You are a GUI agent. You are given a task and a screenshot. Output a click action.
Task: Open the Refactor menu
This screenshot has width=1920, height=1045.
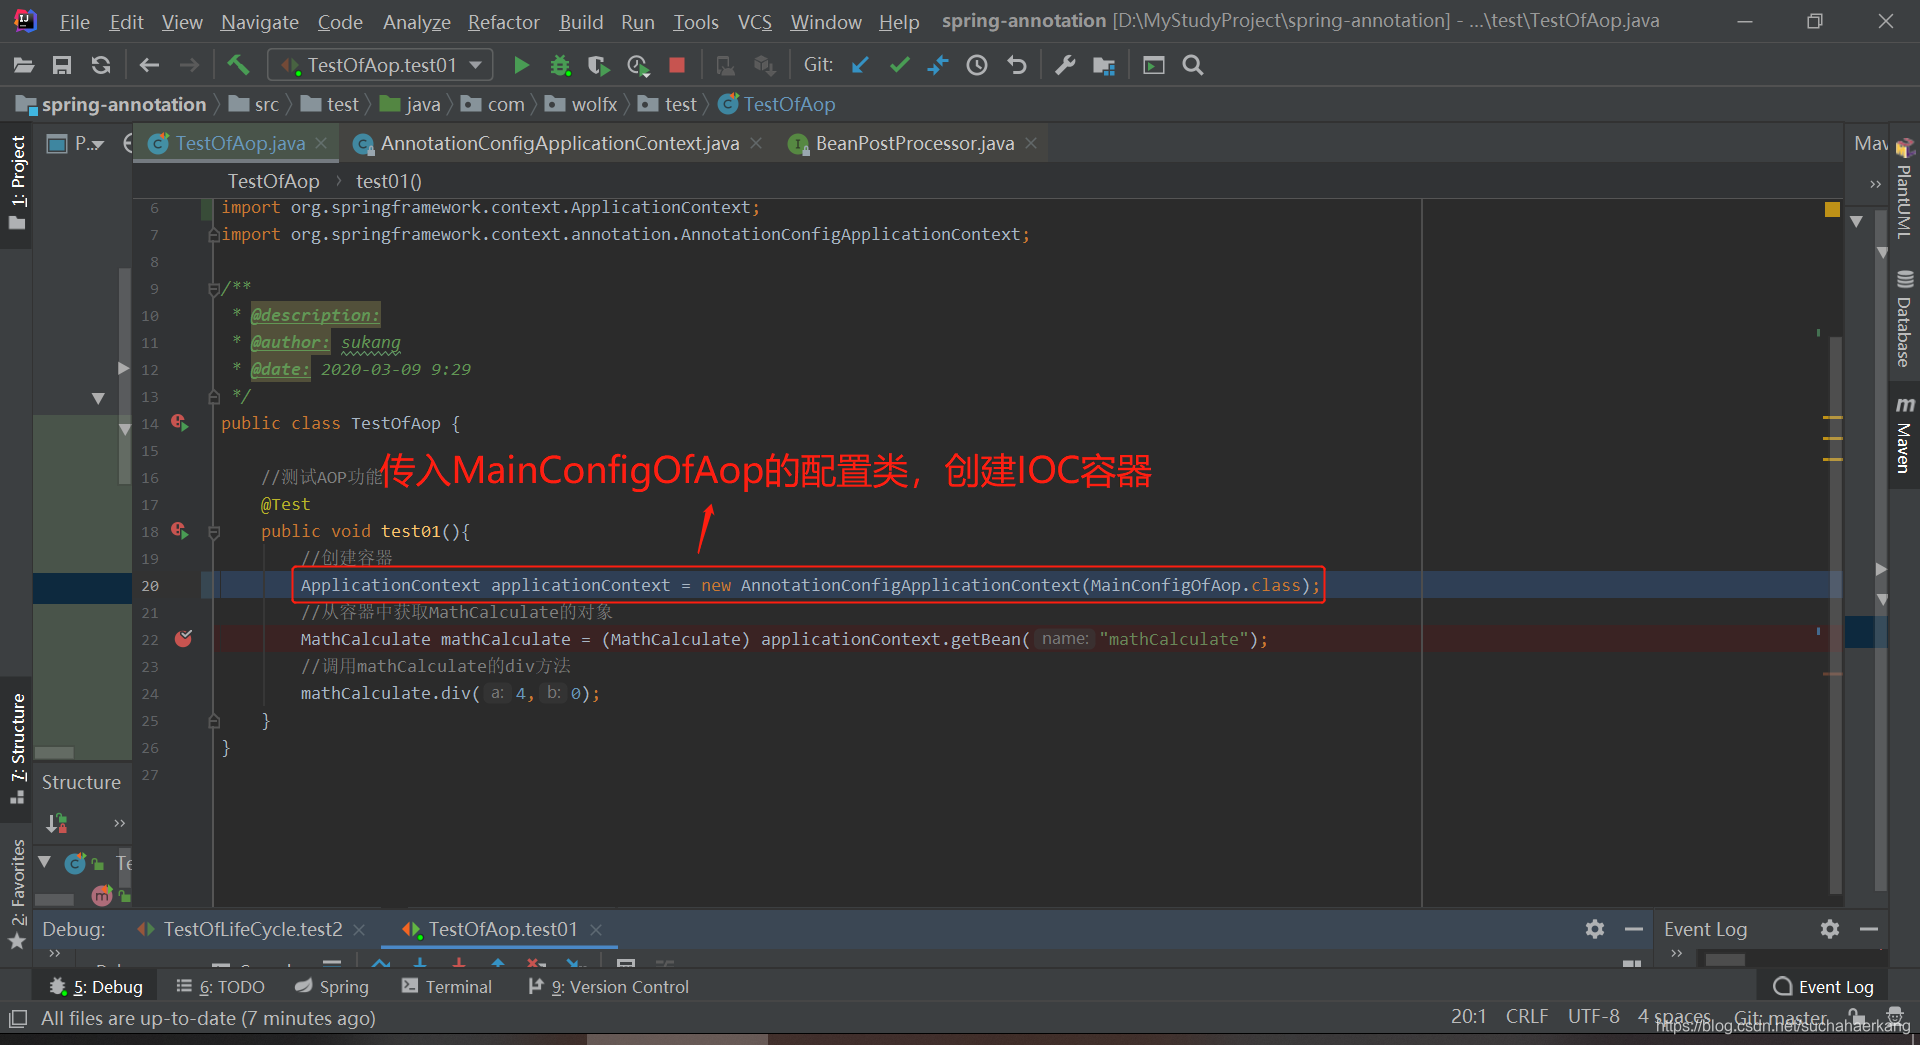[503, 21]
